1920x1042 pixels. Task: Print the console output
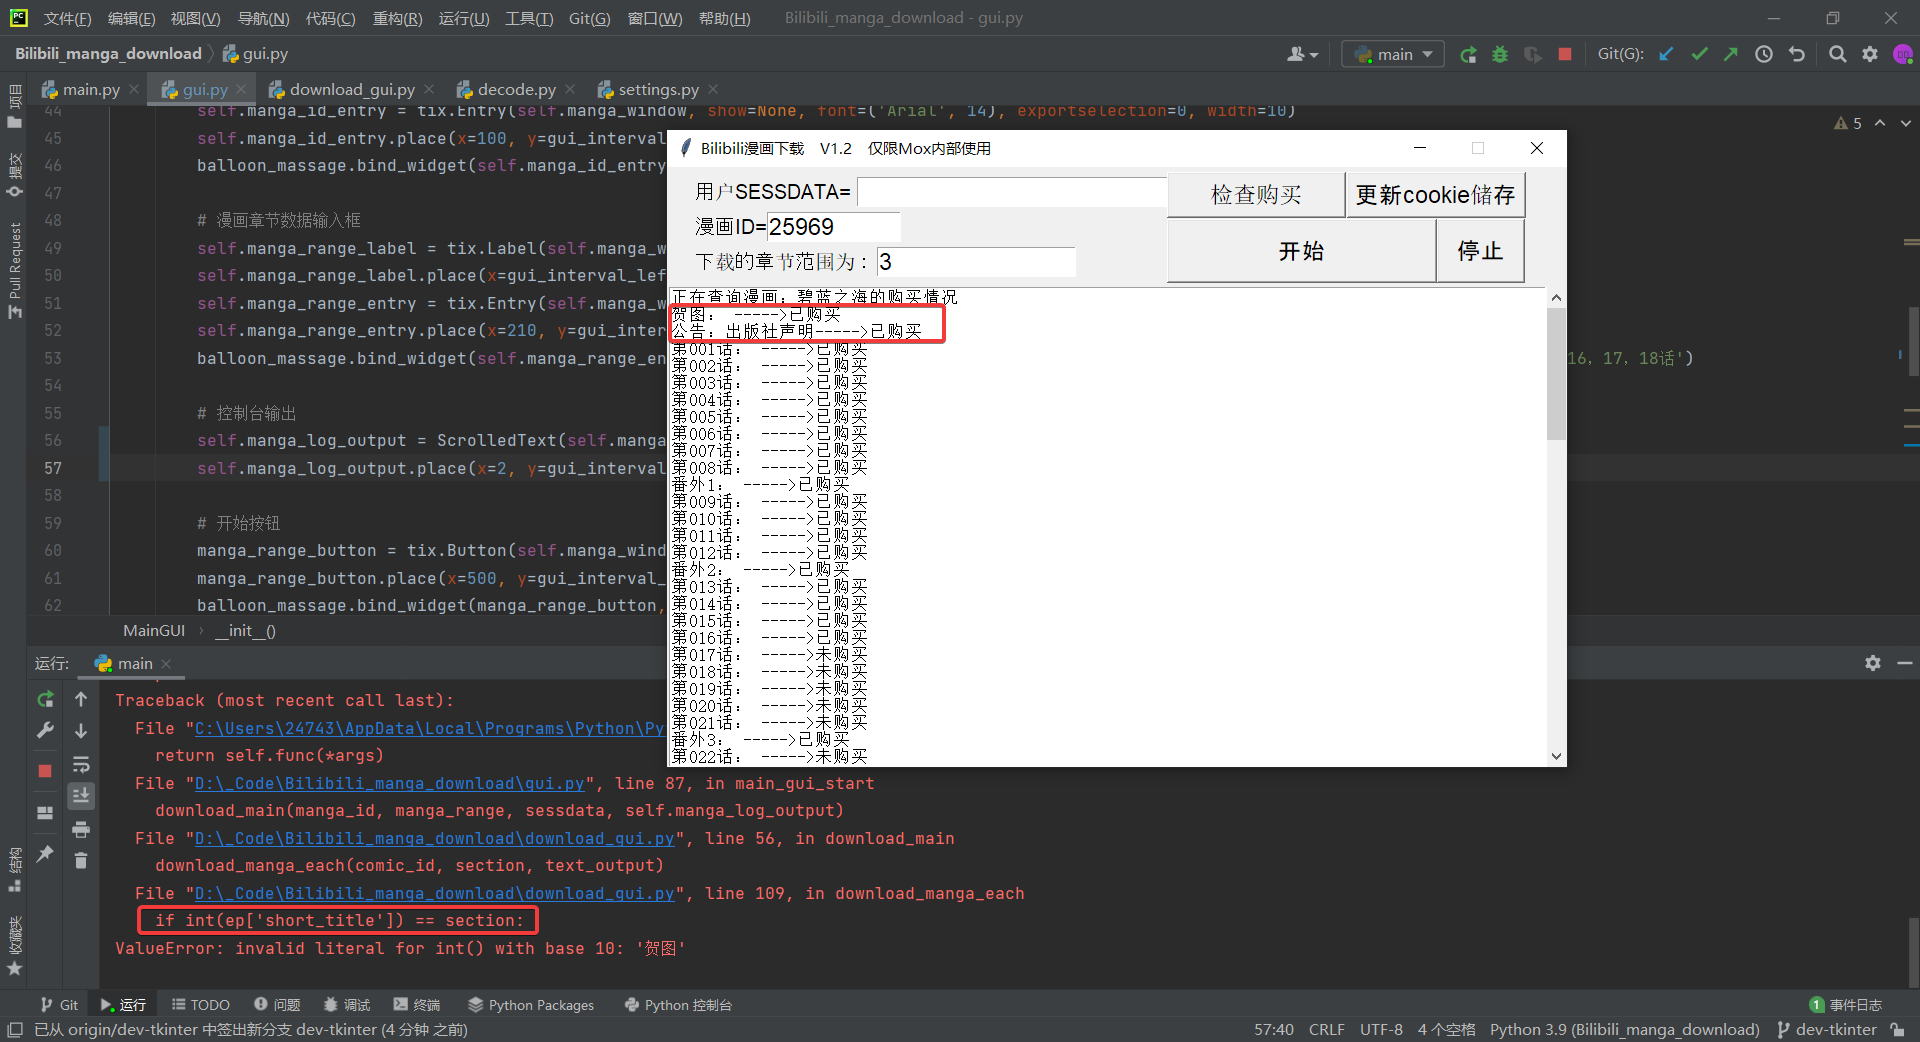[81, 830]
